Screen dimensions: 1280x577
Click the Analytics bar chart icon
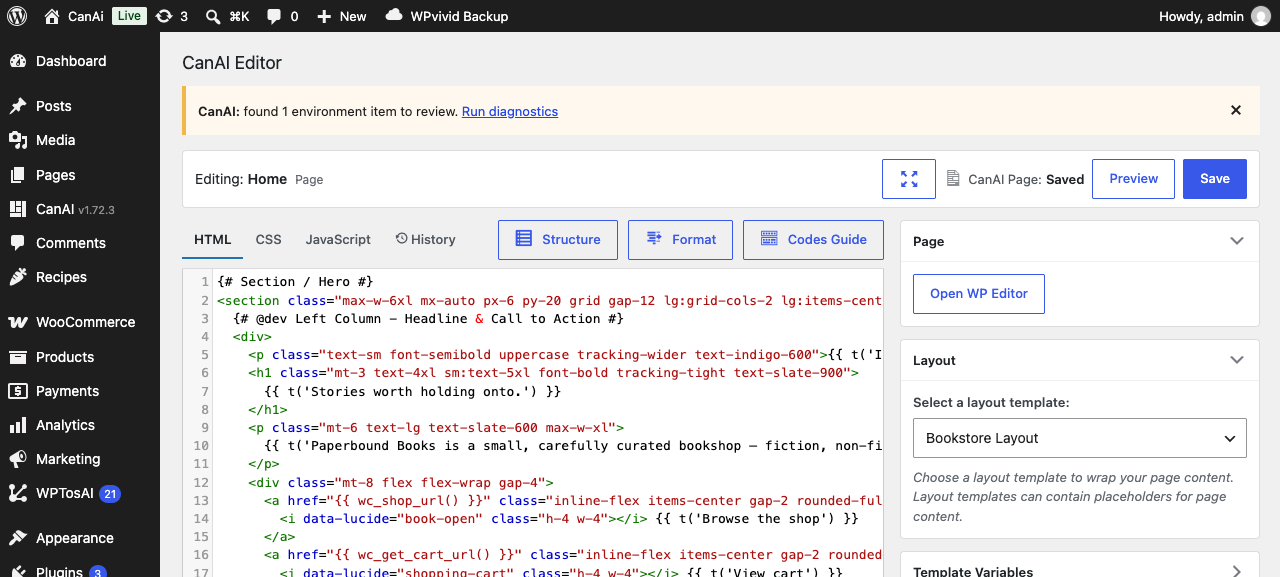coord(18,425)
